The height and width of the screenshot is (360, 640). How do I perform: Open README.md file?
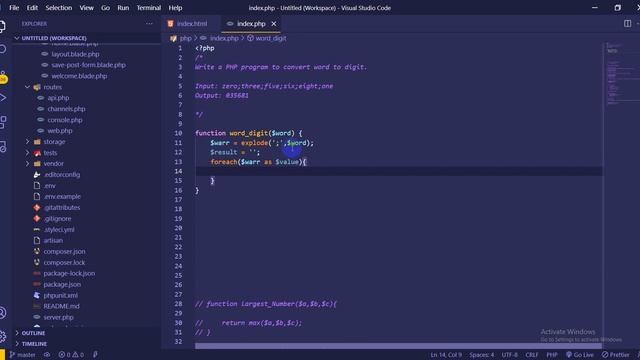coord(61,306)
